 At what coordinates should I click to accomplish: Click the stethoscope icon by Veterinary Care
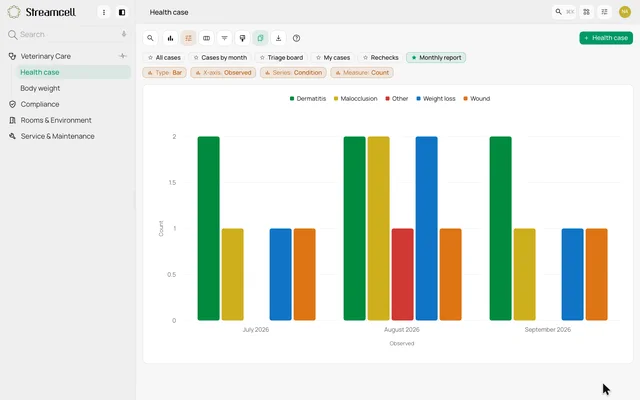point(12,56)
